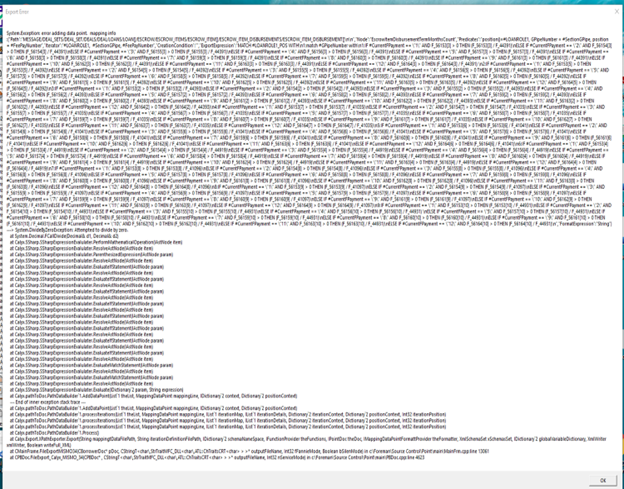Click the 'Export Error' window title
The image size is (624, 489).
(x=17, y=12)
